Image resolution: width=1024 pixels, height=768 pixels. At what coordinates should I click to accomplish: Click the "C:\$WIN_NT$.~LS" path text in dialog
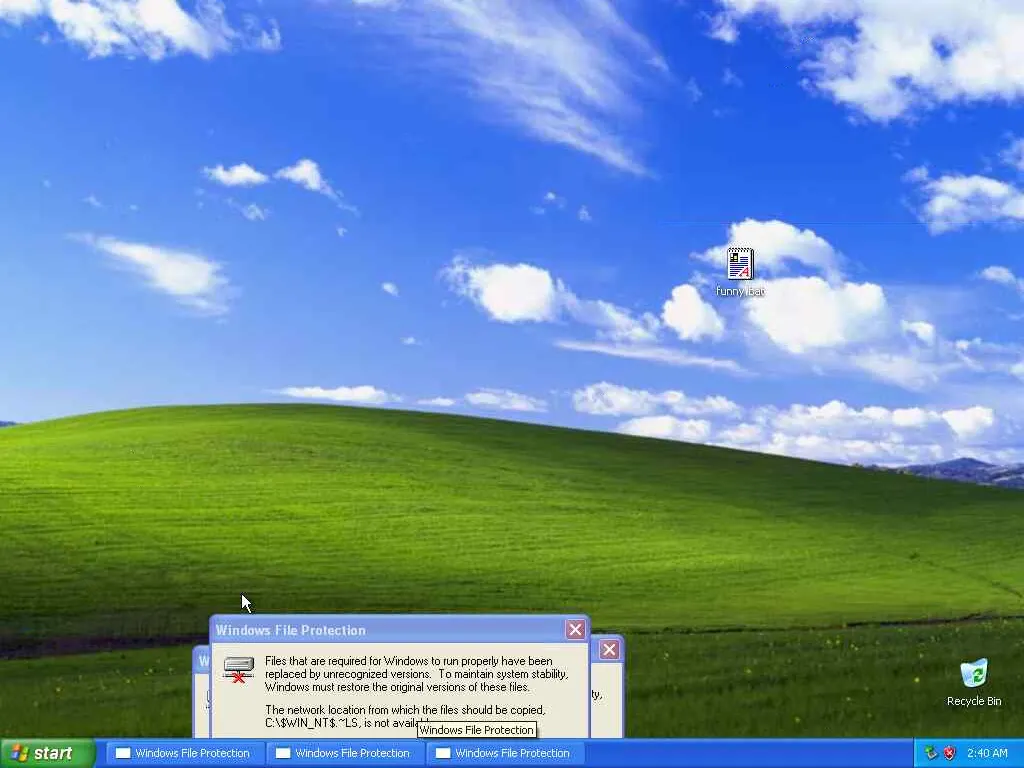(312, 723)
